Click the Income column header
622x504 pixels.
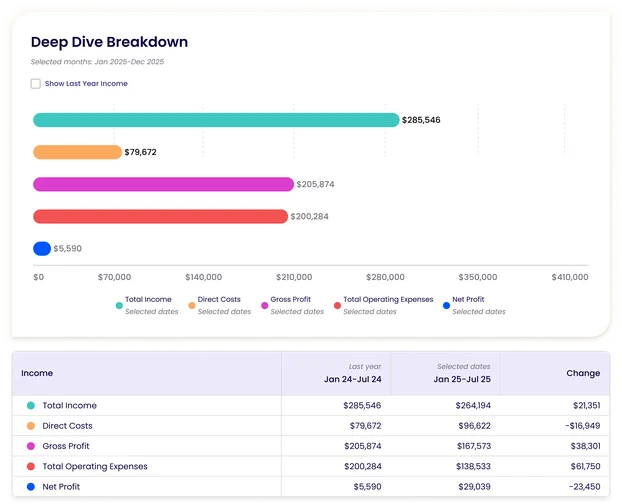click(37, 373)
